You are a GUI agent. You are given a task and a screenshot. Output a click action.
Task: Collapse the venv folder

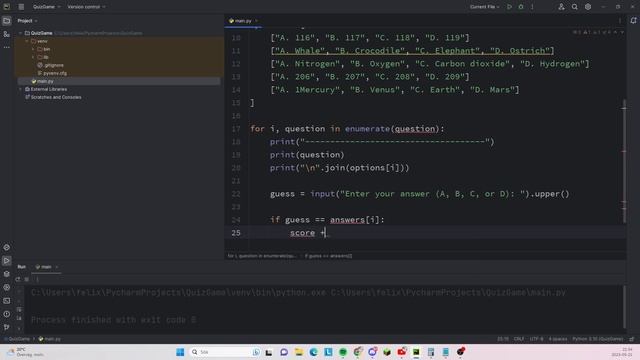click(27, 41)
